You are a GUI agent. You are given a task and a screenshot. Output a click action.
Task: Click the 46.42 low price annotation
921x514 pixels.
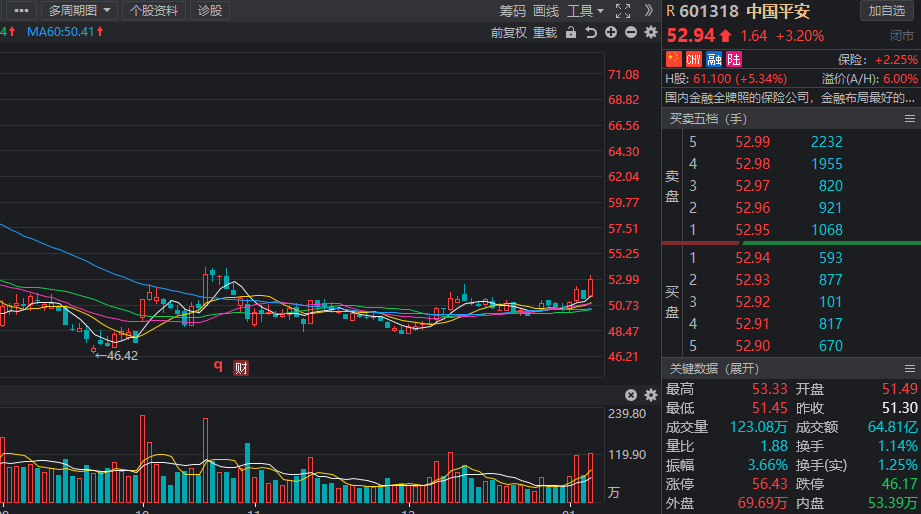[x=117, y=355]
